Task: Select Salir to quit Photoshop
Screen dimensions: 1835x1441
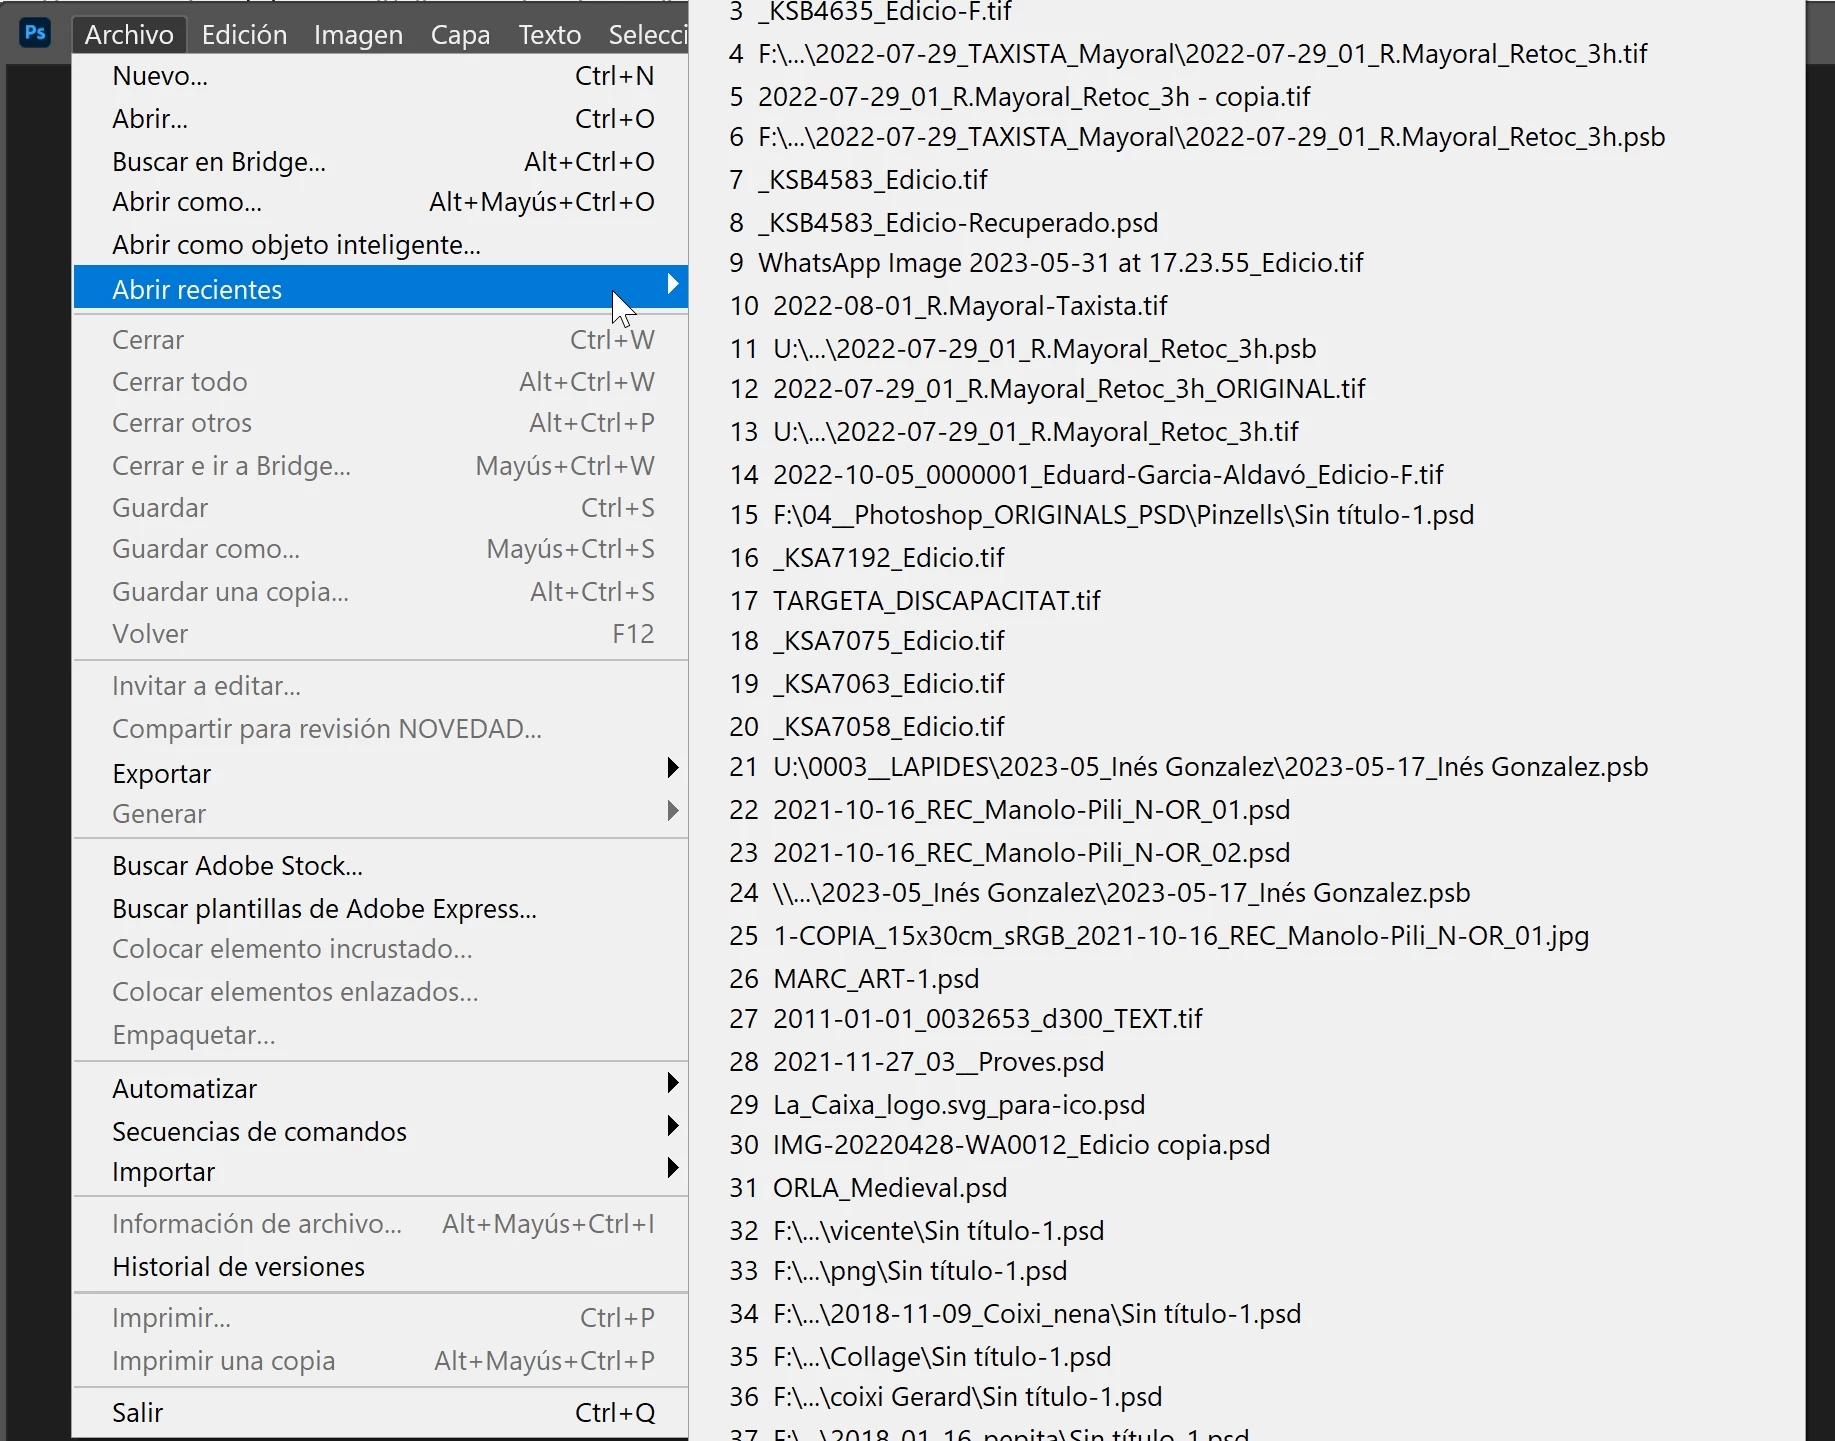Action: tap(381, 1413)
